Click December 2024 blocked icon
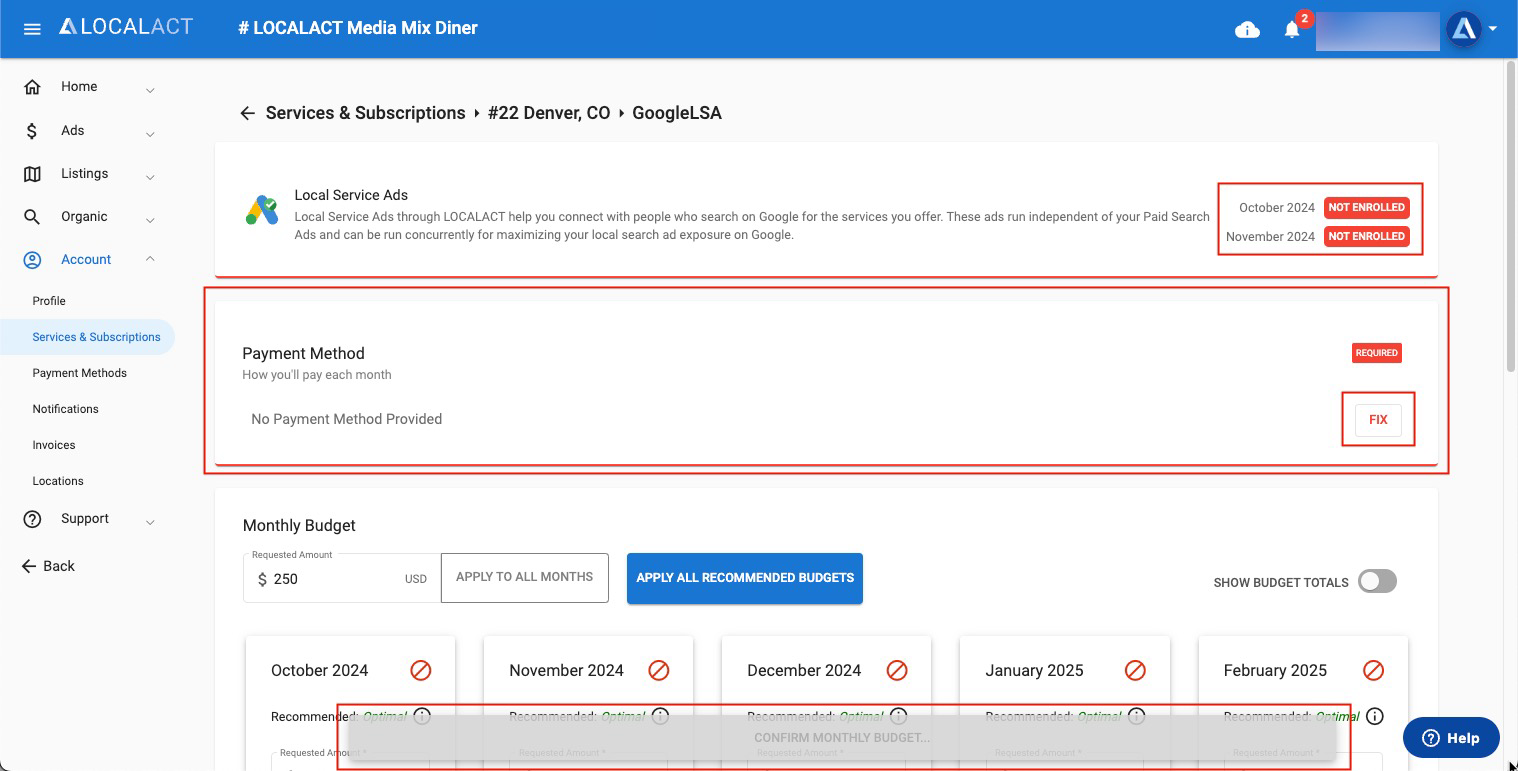Image resolution: width=1518 pixels, height=771 pixels. (897, 670)
